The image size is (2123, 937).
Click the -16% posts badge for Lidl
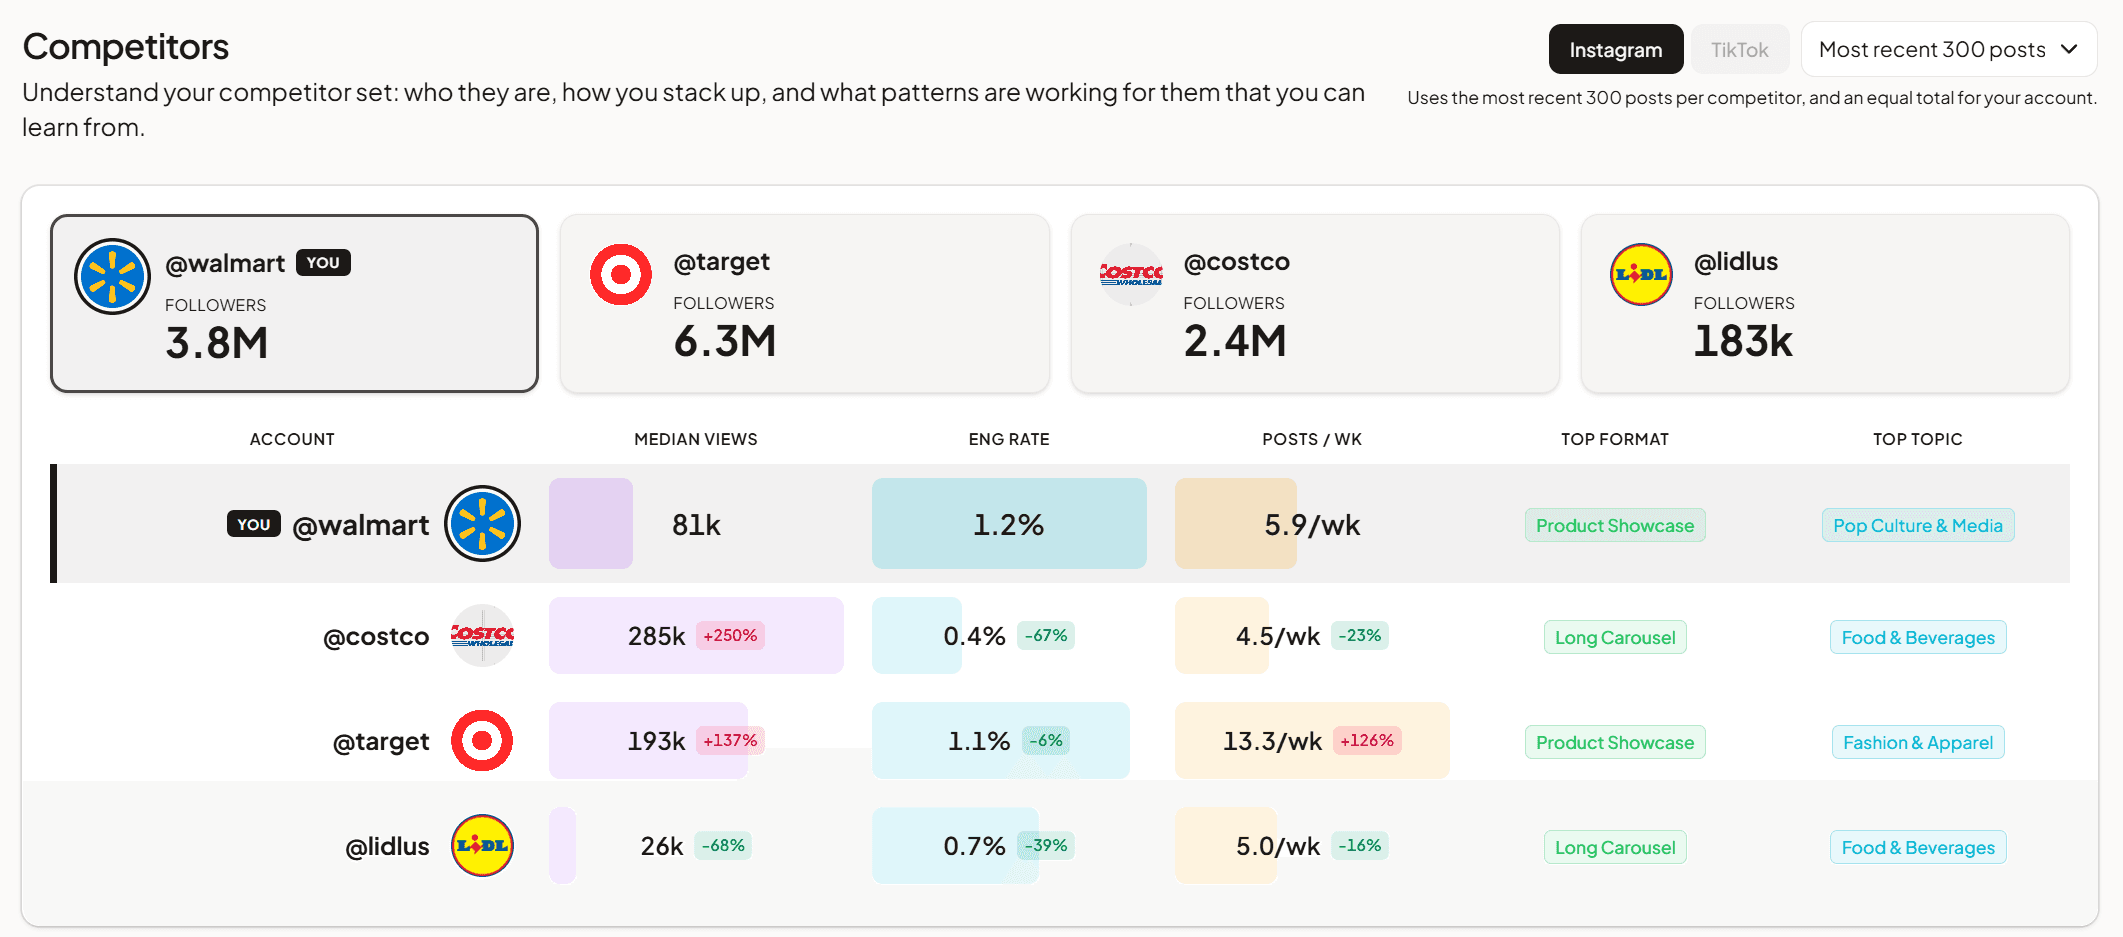[x=1360, y=846]
